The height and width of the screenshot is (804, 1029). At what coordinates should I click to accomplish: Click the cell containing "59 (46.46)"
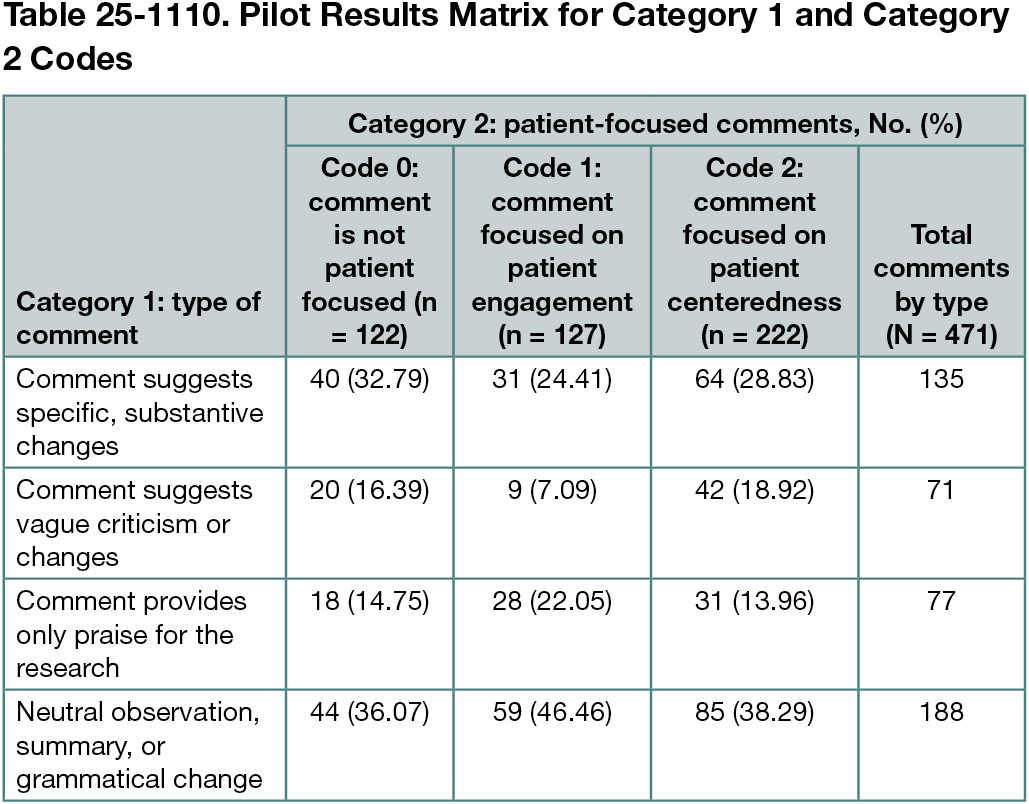552,713
